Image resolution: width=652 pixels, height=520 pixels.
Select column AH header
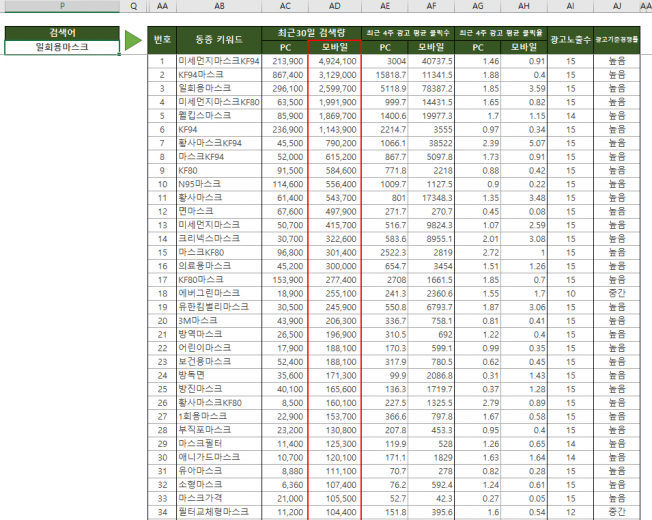click(524, 6)
